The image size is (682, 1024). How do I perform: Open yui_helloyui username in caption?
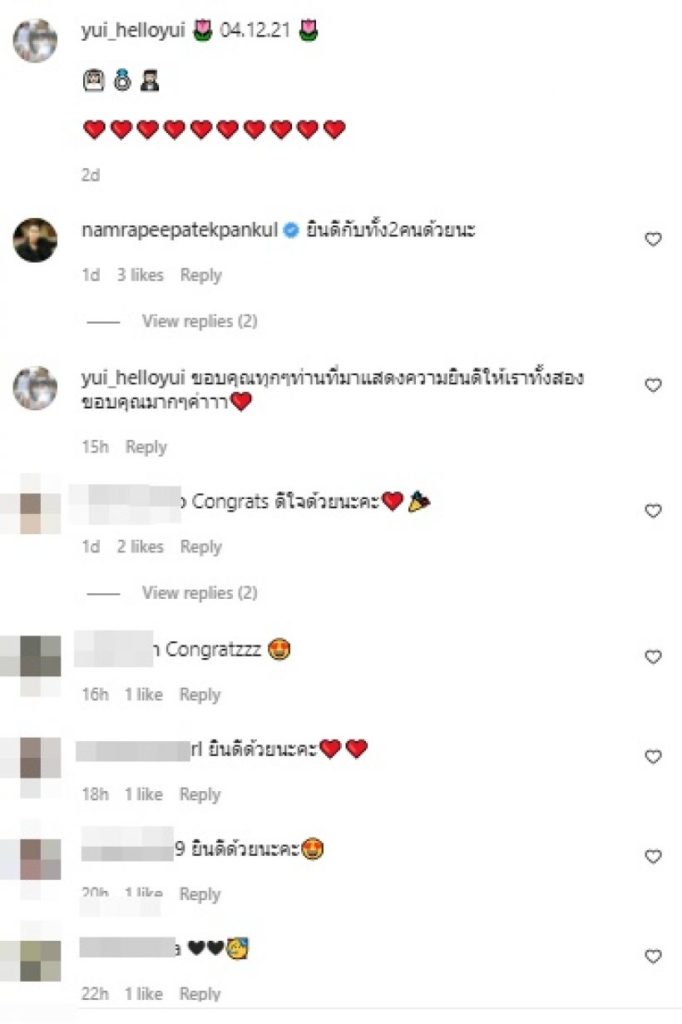tap(133, 30)
